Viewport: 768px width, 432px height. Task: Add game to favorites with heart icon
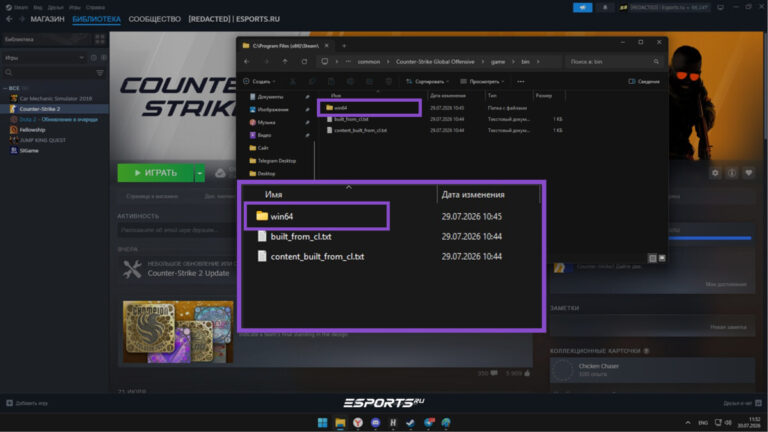pyautogui.click(x=748, y=173)
